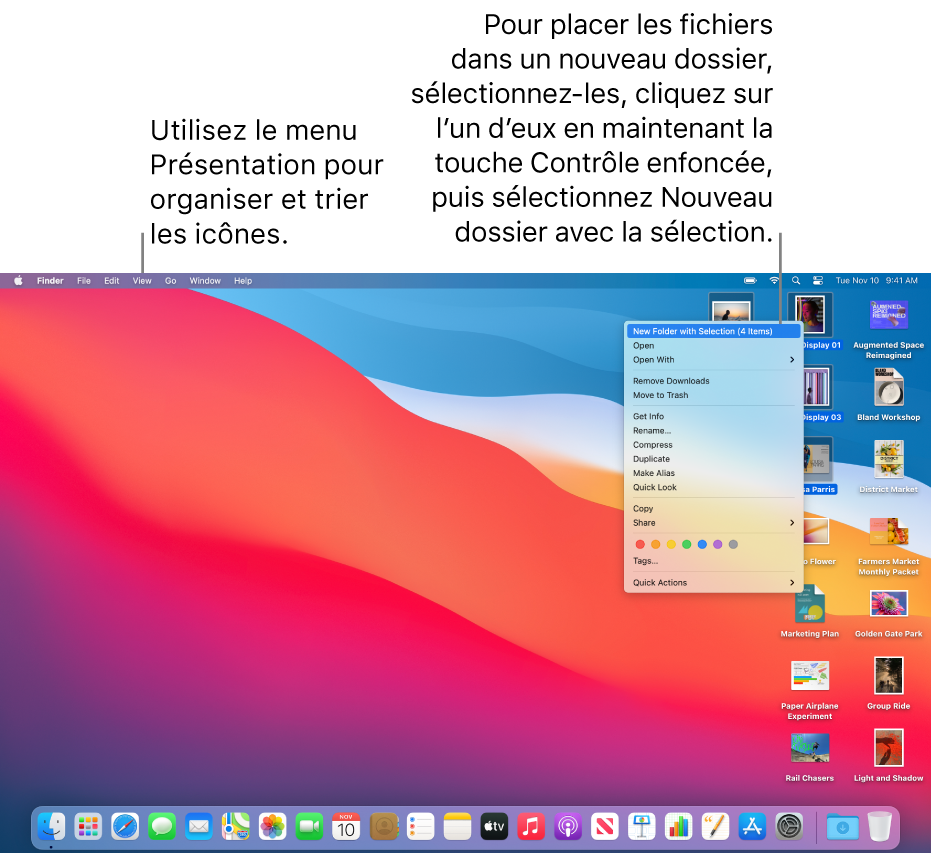Launch Pages from the Dock
The image size is (931, 854).
coord(715,826)
